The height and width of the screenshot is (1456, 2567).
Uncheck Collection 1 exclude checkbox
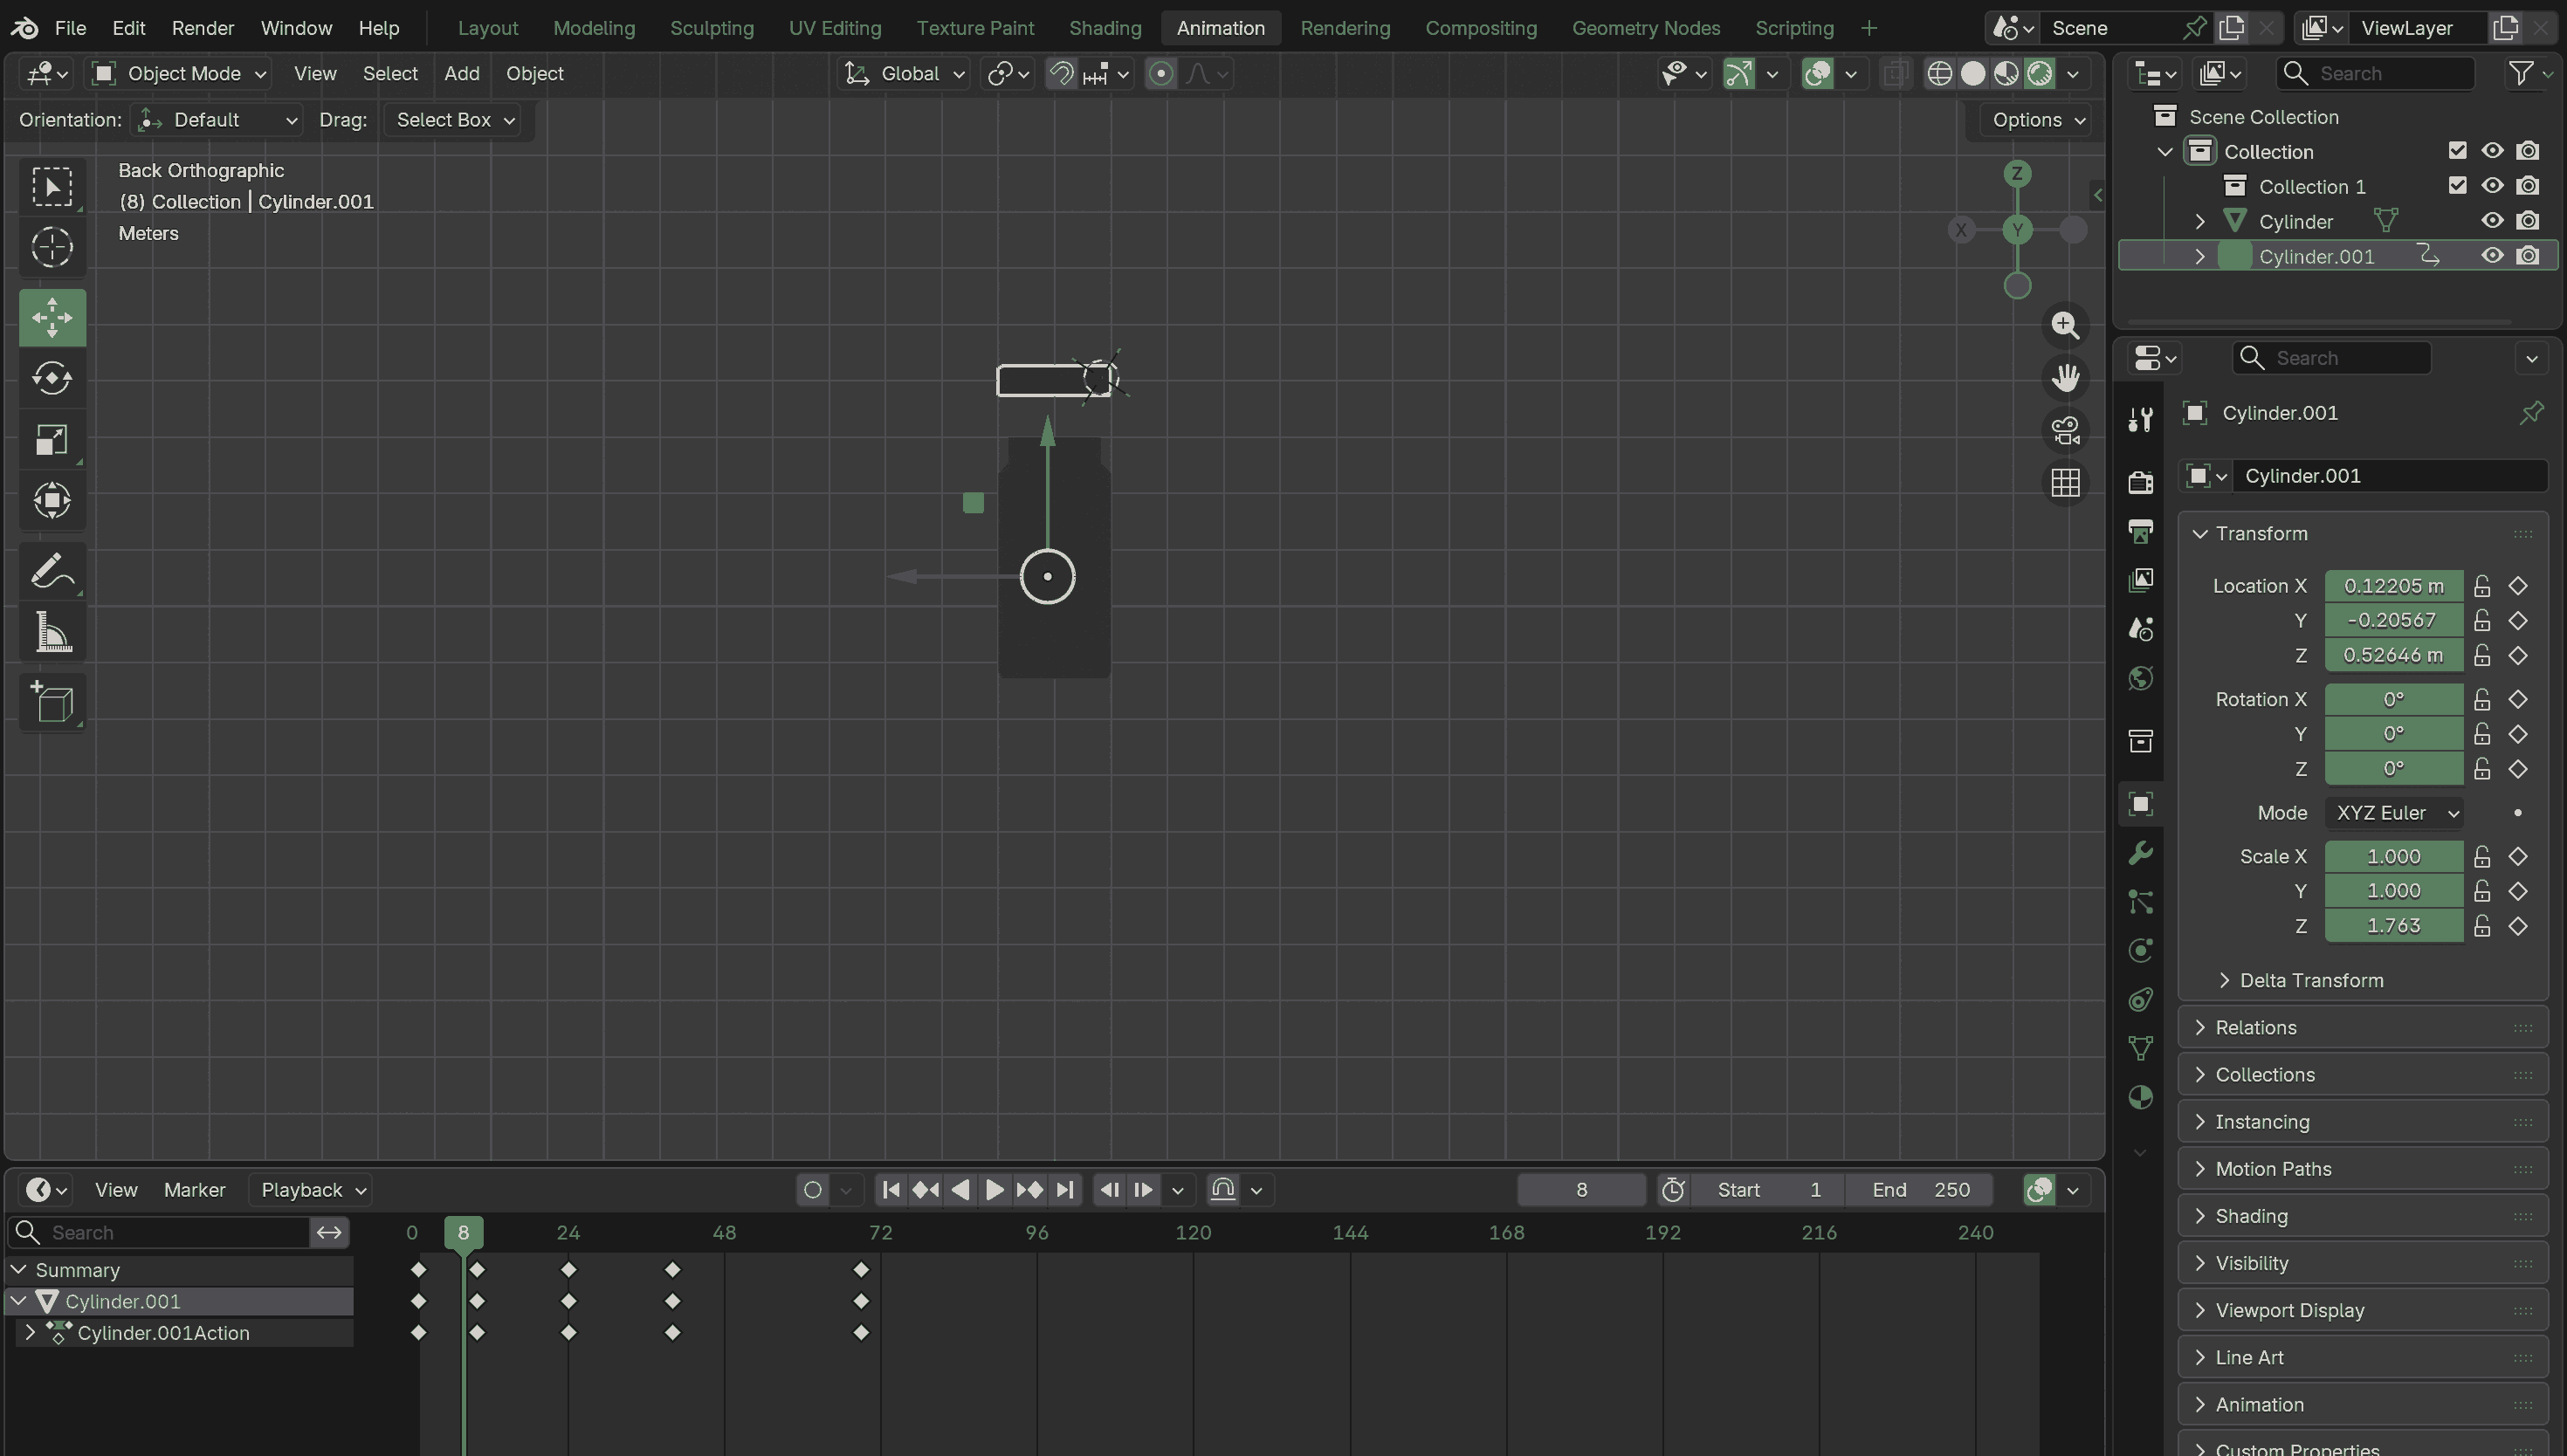point(2457,186)
